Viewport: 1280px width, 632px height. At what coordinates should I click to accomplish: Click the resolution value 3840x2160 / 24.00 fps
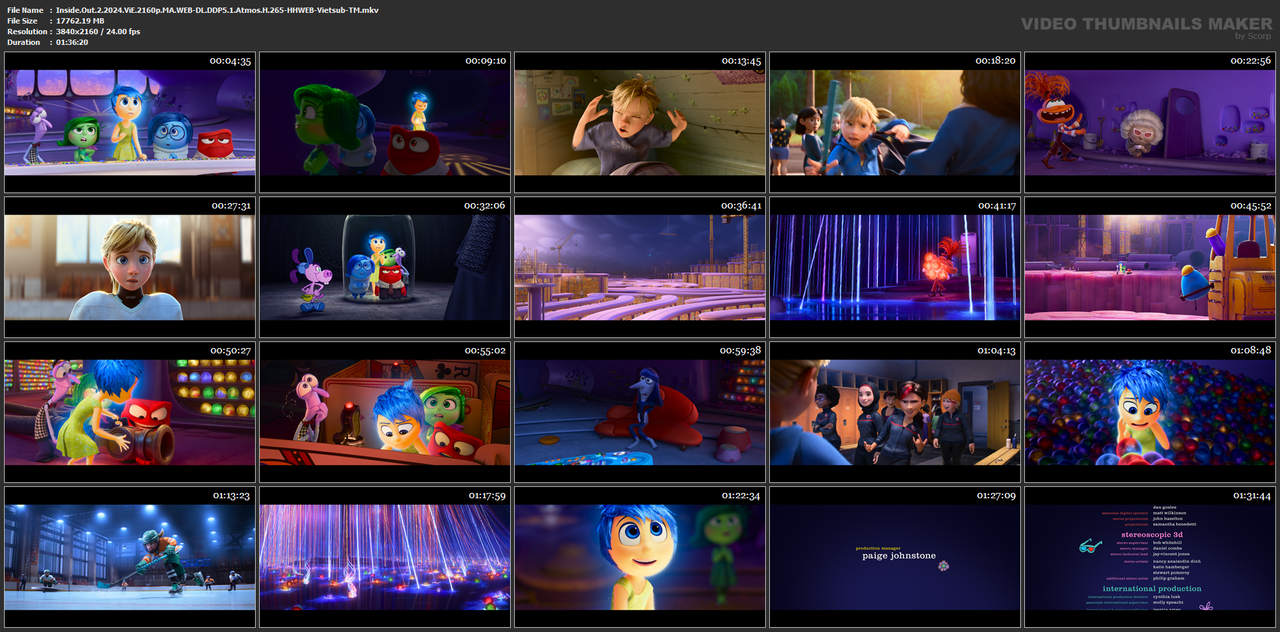tap(98, 31)
